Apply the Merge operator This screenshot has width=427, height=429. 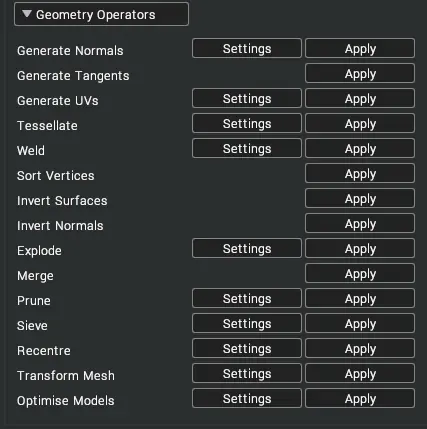360,273
